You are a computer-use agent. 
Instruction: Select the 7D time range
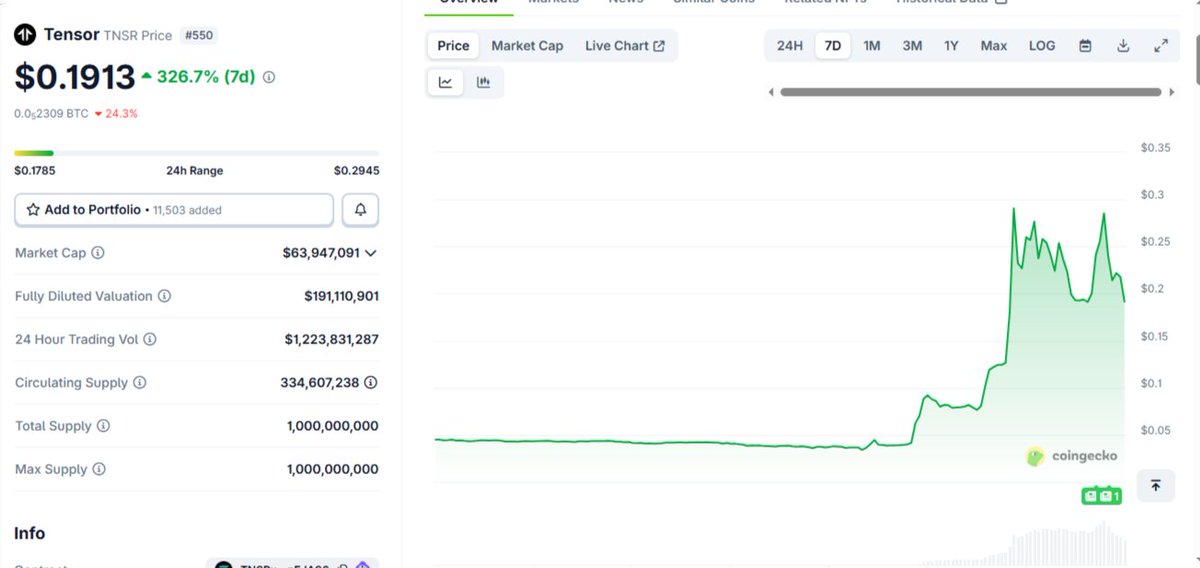[832, 46]
